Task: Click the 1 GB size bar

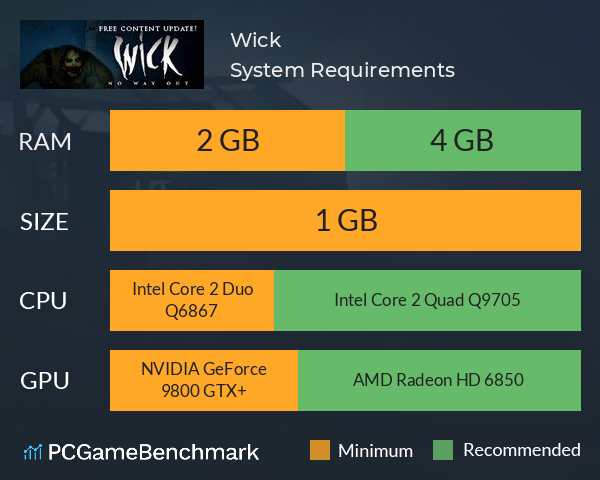Action: pyautogui.click(x=346, y=220)
